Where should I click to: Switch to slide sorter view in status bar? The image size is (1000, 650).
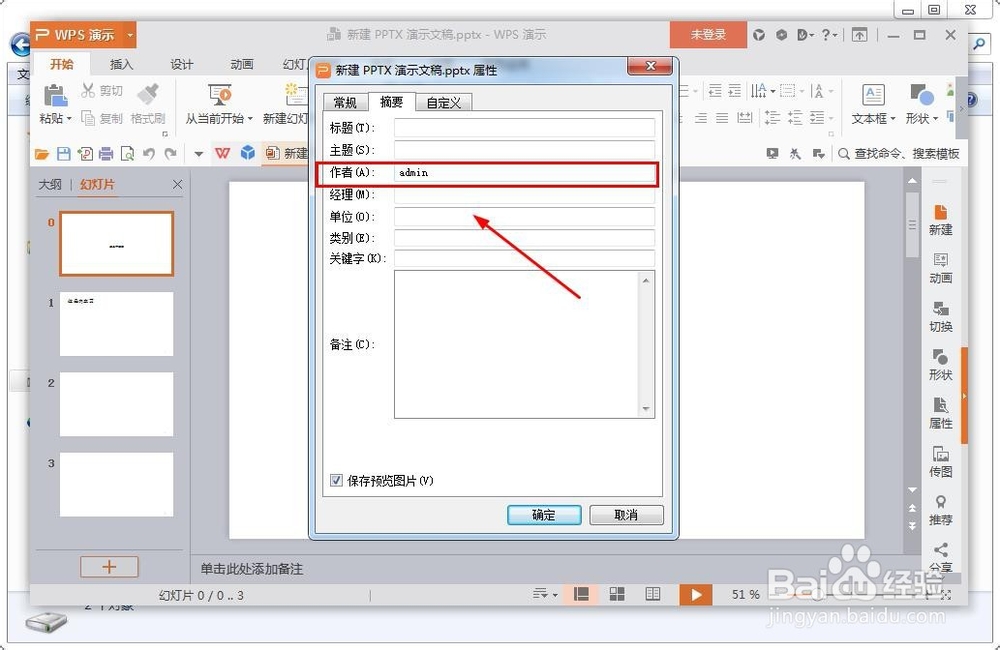tap(616, 593)
